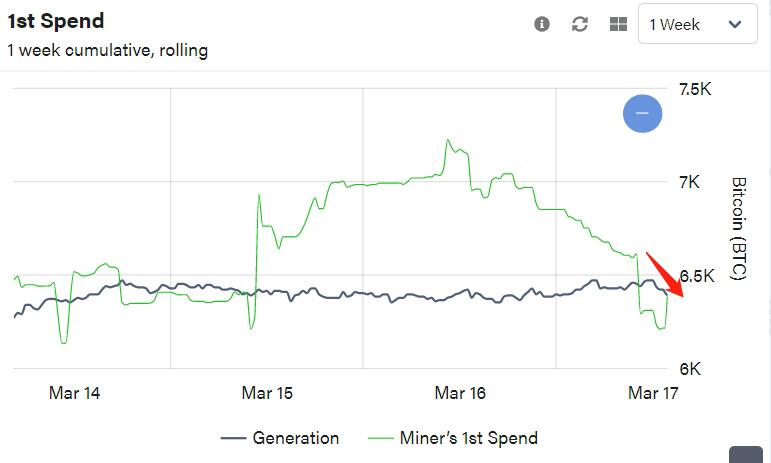Viewport: 771px width, 463px height.
Task: Click the Bitcoin (BTC) axis title
Action: pyautogui.click(x=739, y=229)
